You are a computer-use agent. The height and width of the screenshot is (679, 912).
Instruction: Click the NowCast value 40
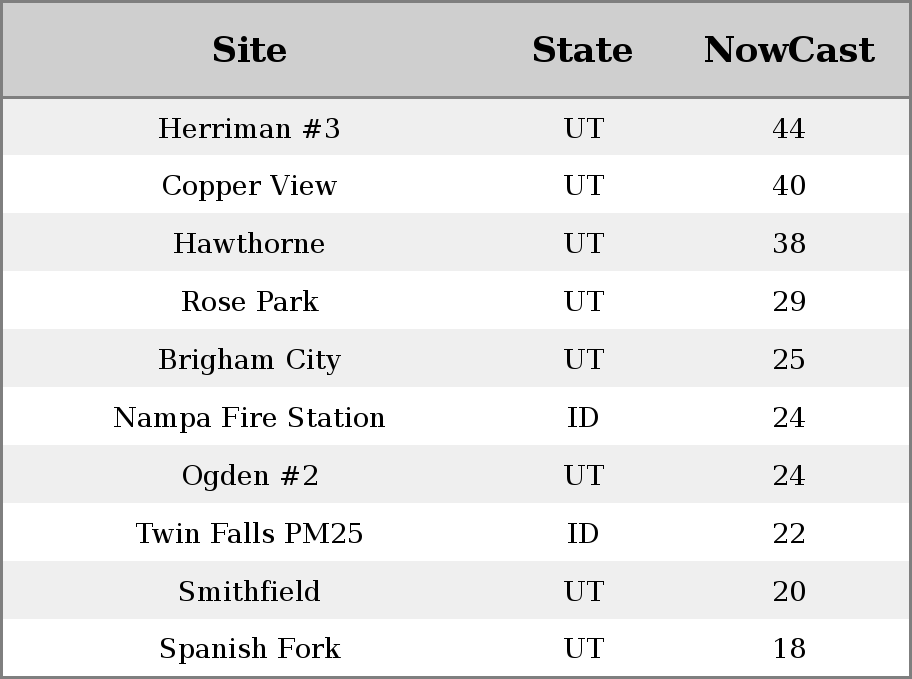click(789, 186)
